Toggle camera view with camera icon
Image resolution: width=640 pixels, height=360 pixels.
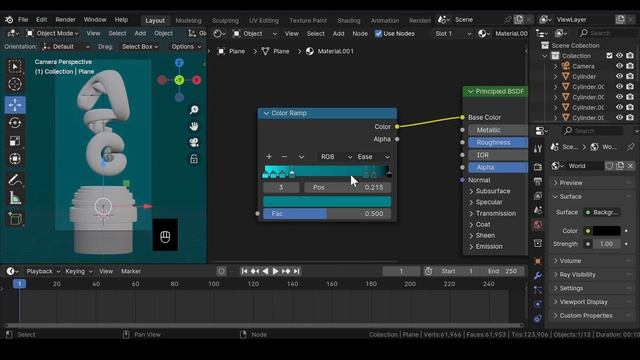pos(194,142)
